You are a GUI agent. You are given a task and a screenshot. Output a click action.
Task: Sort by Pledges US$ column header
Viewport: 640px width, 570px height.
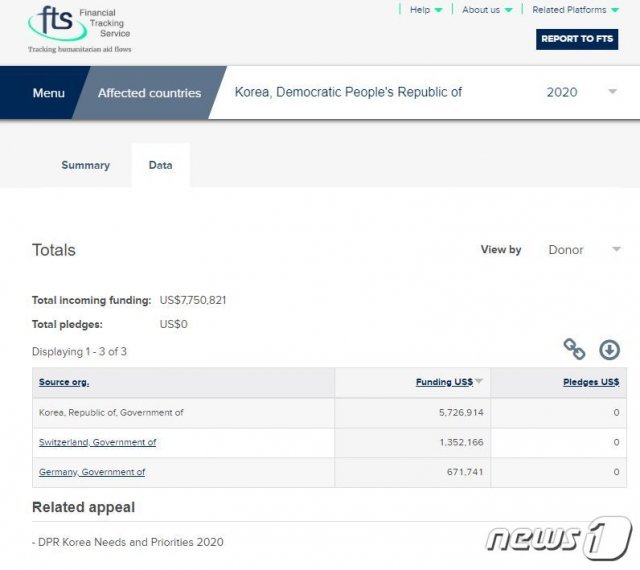(590, 382)
